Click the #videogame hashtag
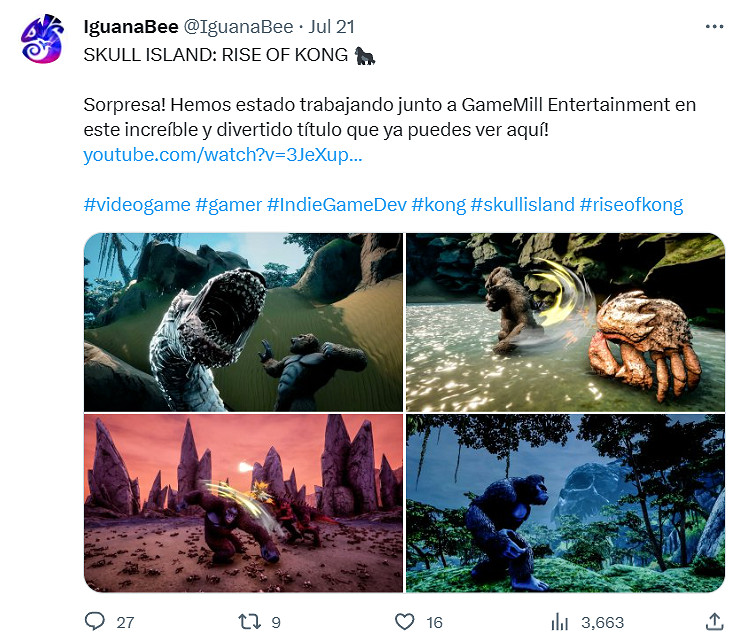 [137, 205]
